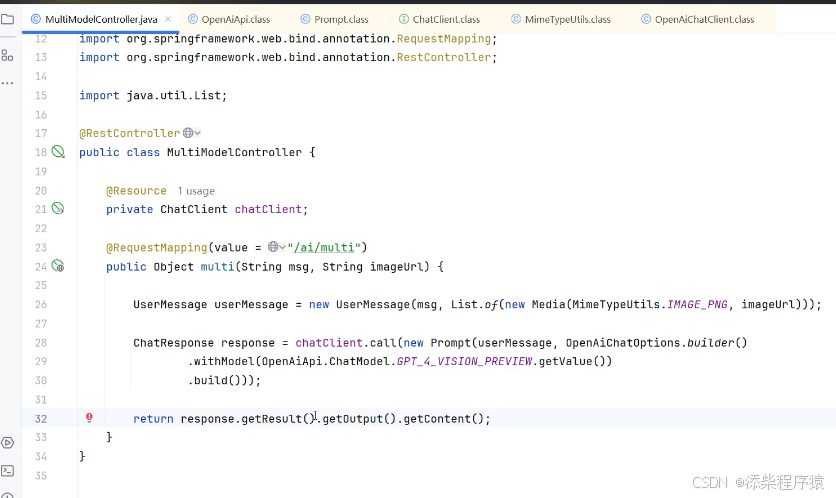Click the RequestMapping import class name
This screenshot has height=498, width=836.
(x=444, y=39)
